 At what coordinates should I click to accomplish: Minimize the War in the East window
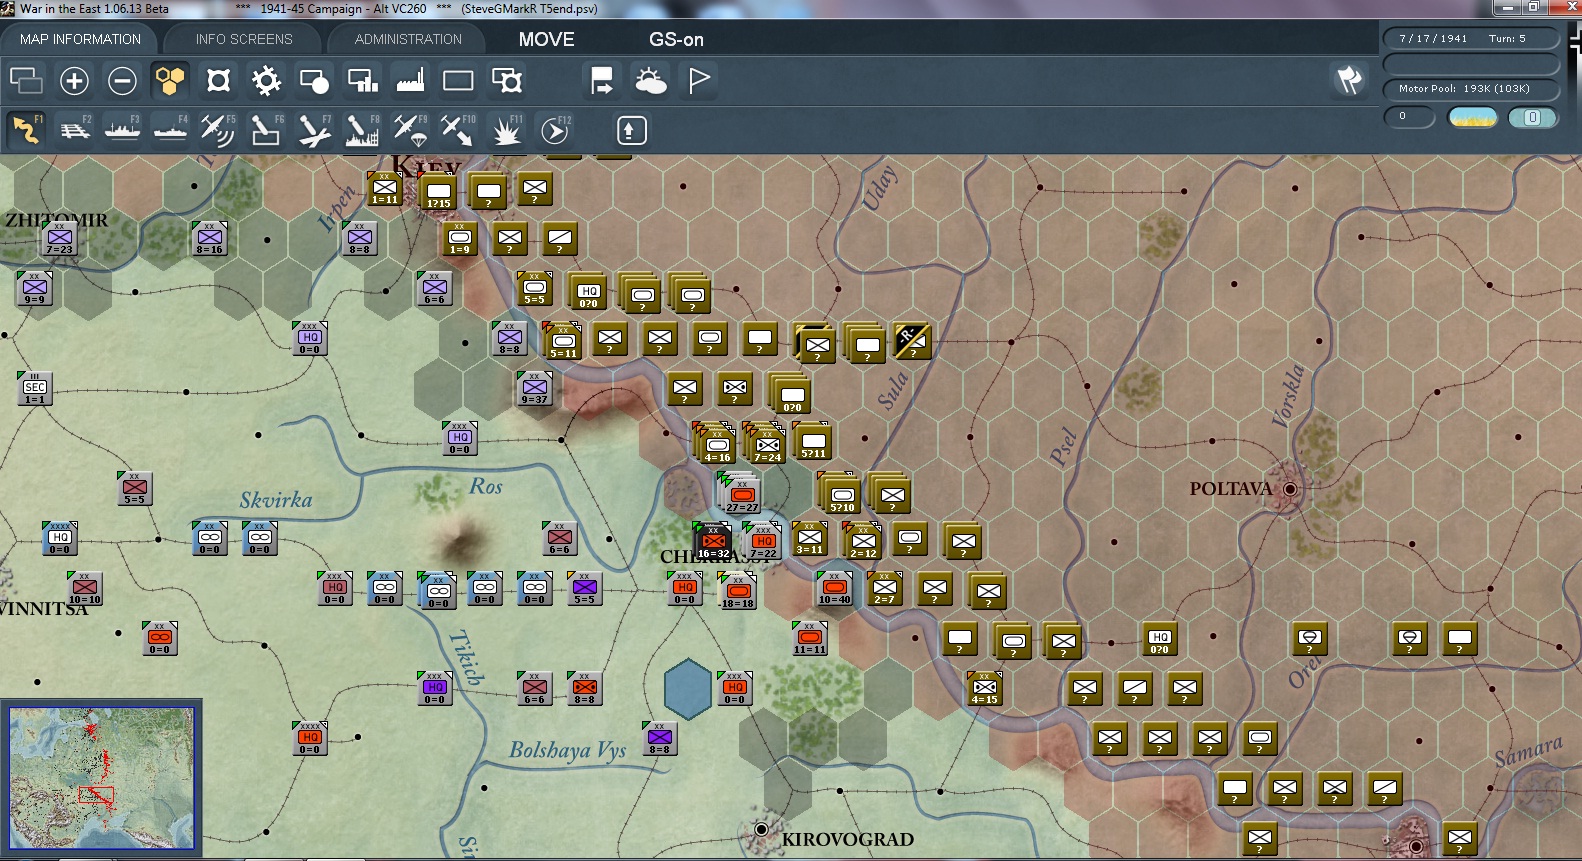coord(1508,8)
